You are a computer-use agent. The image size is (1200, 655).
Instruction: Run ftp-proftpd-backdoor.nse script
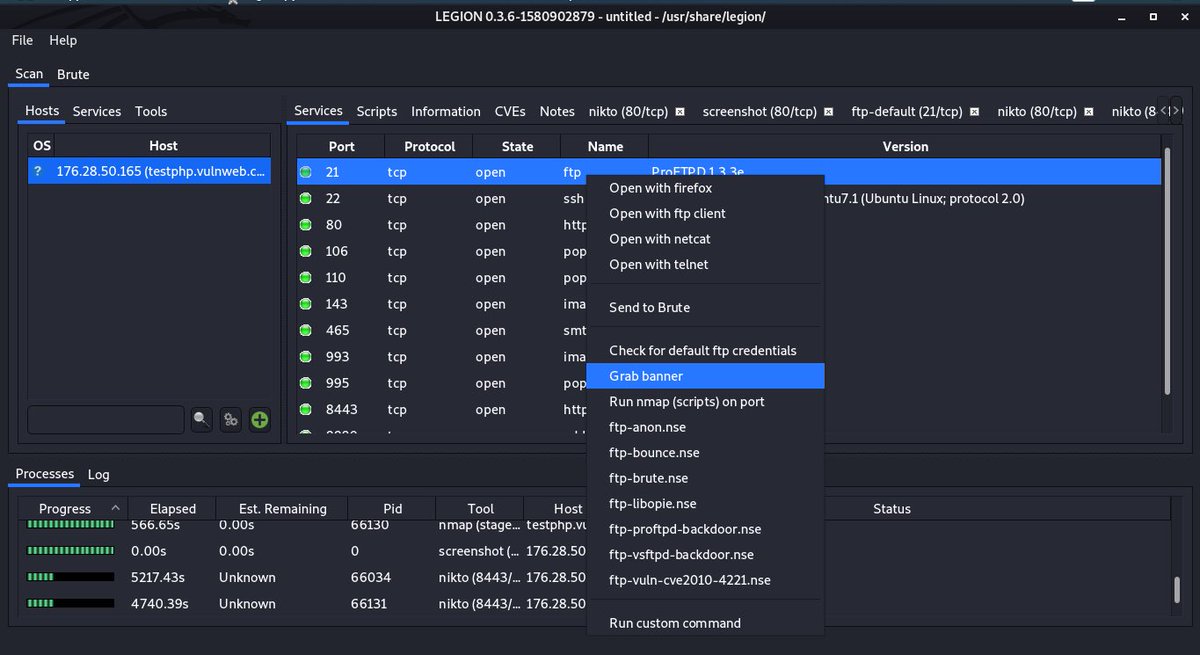[705, 529]
